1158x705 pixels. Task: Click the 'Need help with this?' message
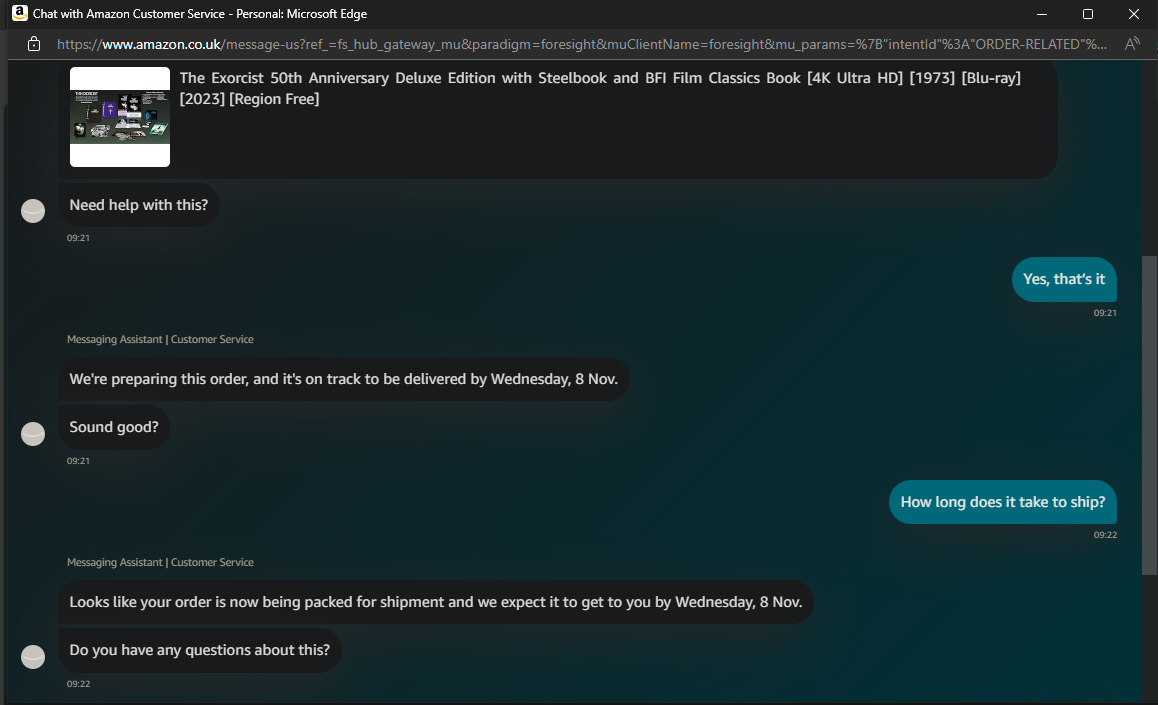[139, 205]
